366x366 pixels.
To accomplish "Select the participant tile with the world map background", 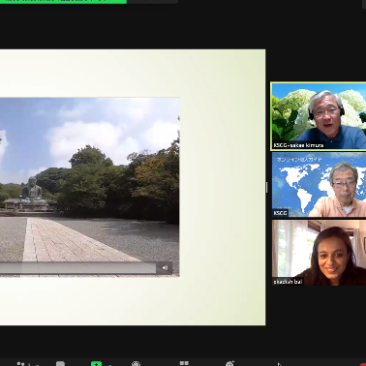I will tap(319, 185).
